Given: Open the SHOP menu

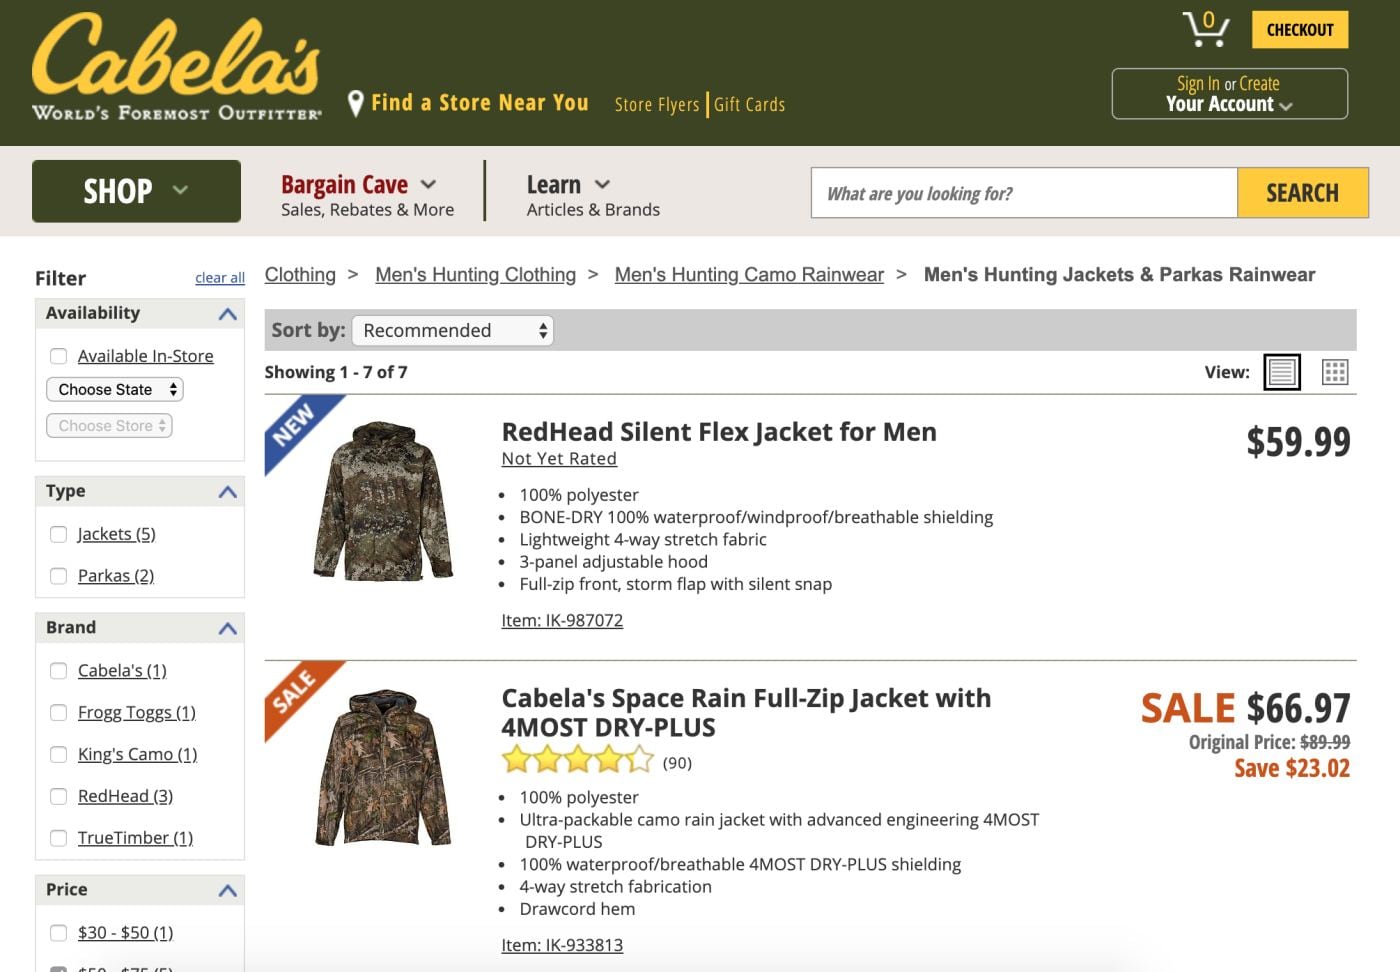Looking at the screenshot, I should coord(136,191).
